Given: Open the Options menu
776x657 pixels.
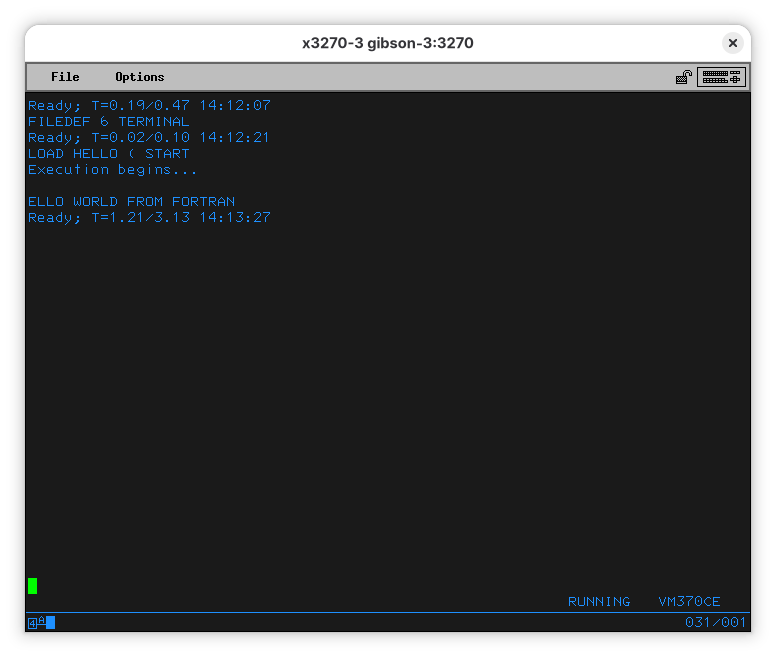Looking at the screenshot, I should click(139, 77).
